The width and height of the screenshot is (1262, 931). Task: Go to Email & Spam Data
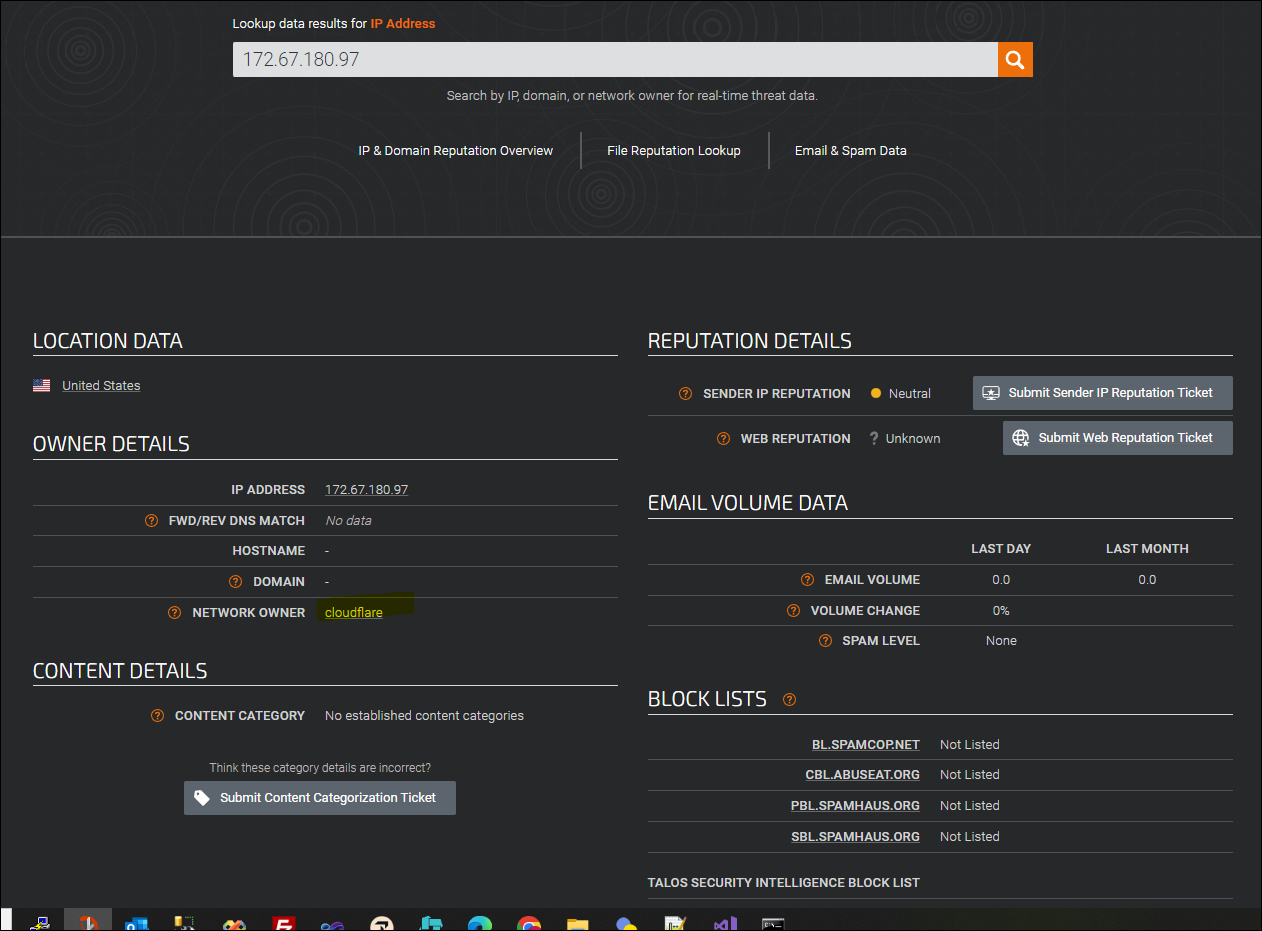click(850, 151)
